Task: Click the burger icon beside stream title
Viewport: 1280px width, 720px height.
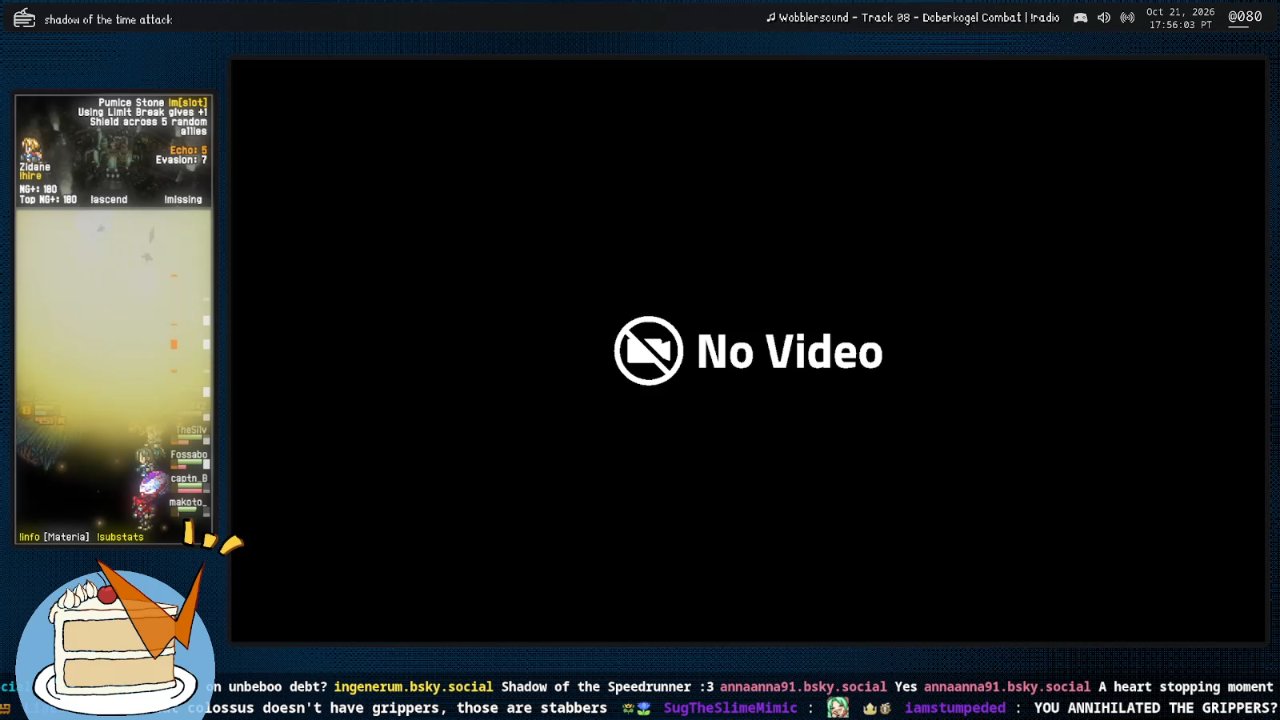Action: [x=24, y=19]
